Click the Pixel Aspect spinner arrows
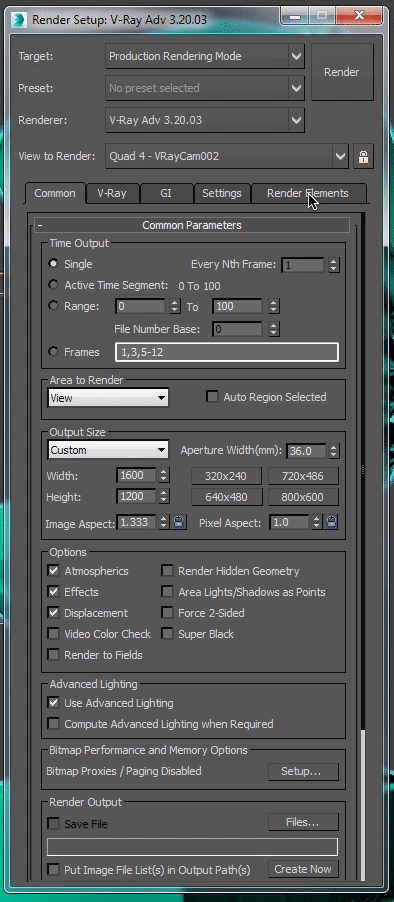The image size is (394, 902). pyautogui.click(x=316, y=522)
